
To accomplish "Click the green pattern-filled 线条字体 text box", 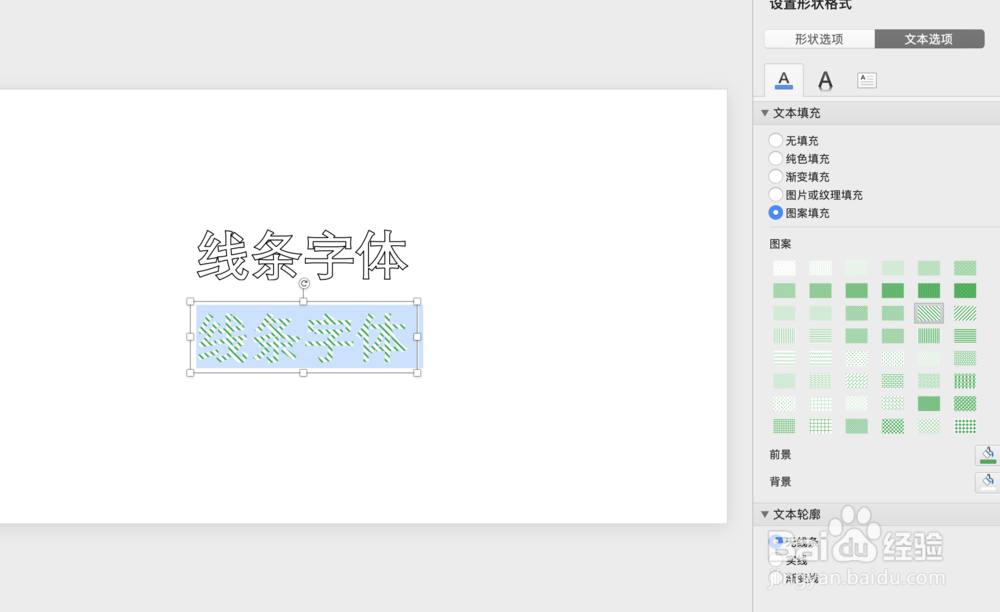I will 302,337.
